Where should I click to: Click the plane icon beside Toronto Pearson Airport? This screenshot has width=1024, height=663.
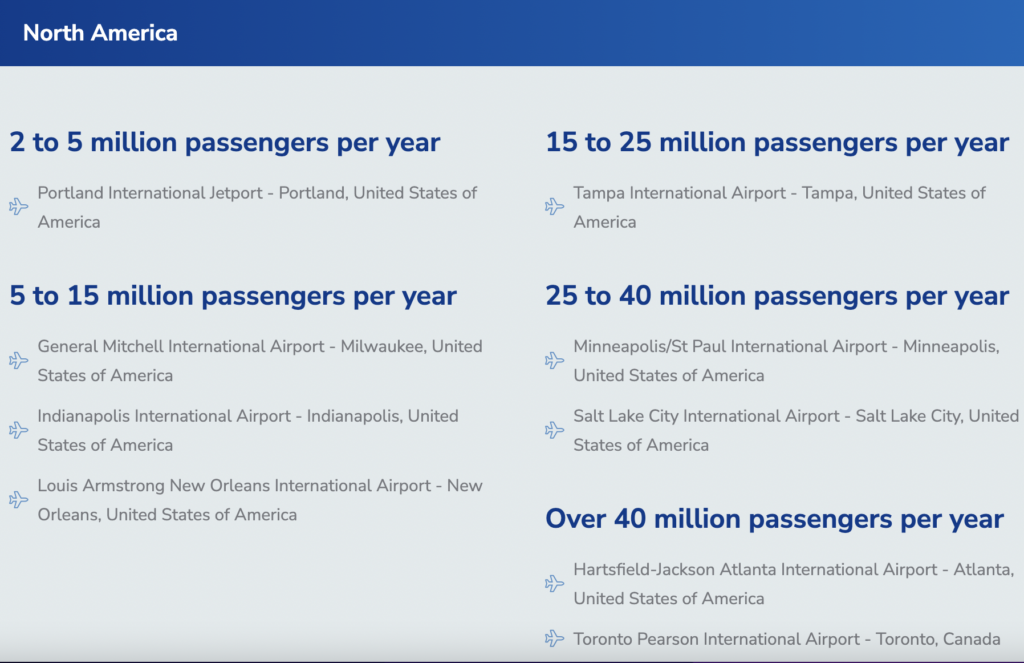tap(554, 638)
